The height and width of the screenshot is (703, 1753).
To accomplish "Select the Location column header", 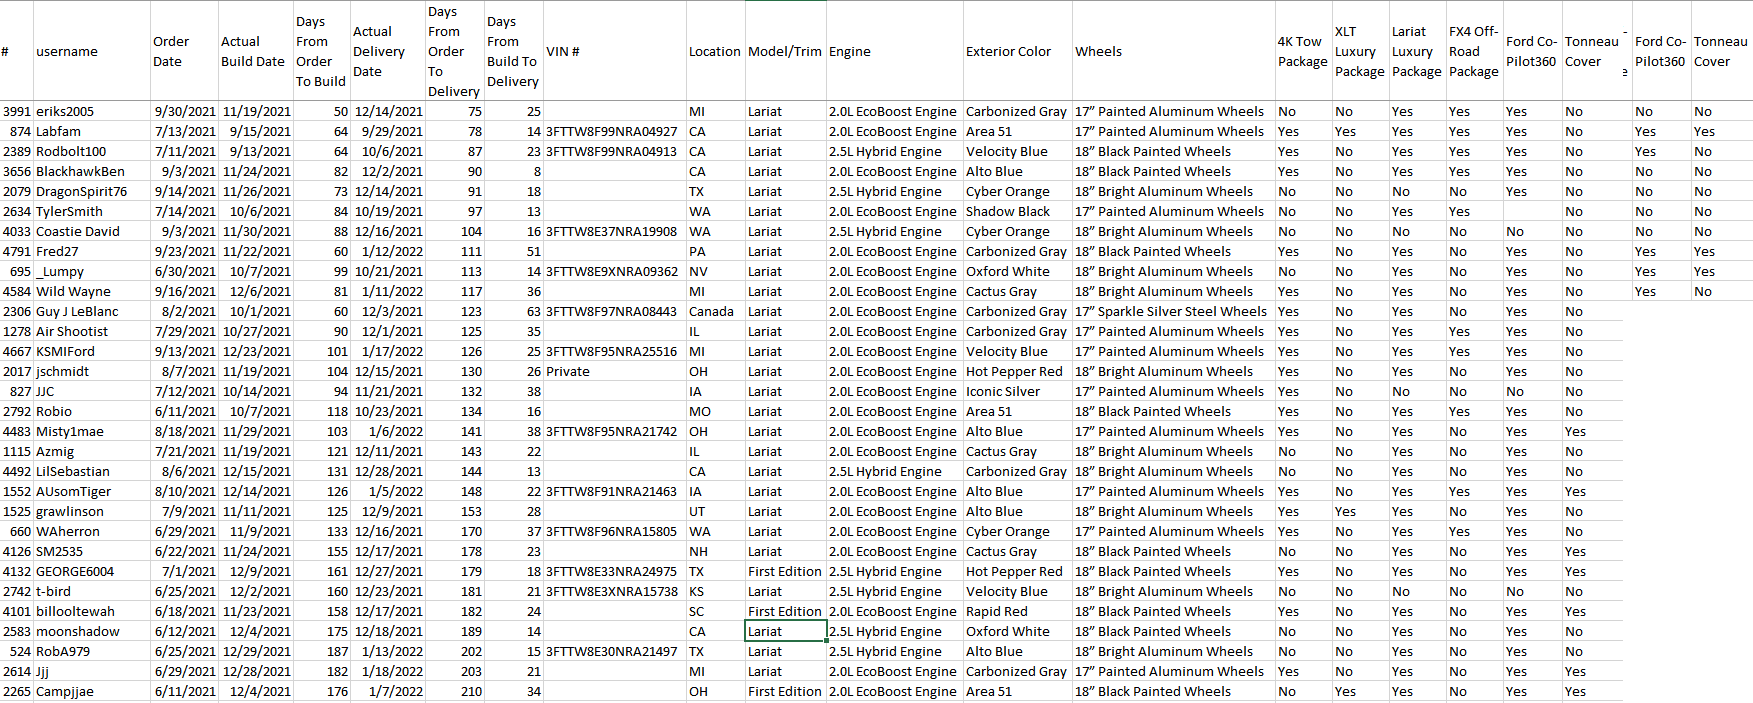I will [715, 51].
